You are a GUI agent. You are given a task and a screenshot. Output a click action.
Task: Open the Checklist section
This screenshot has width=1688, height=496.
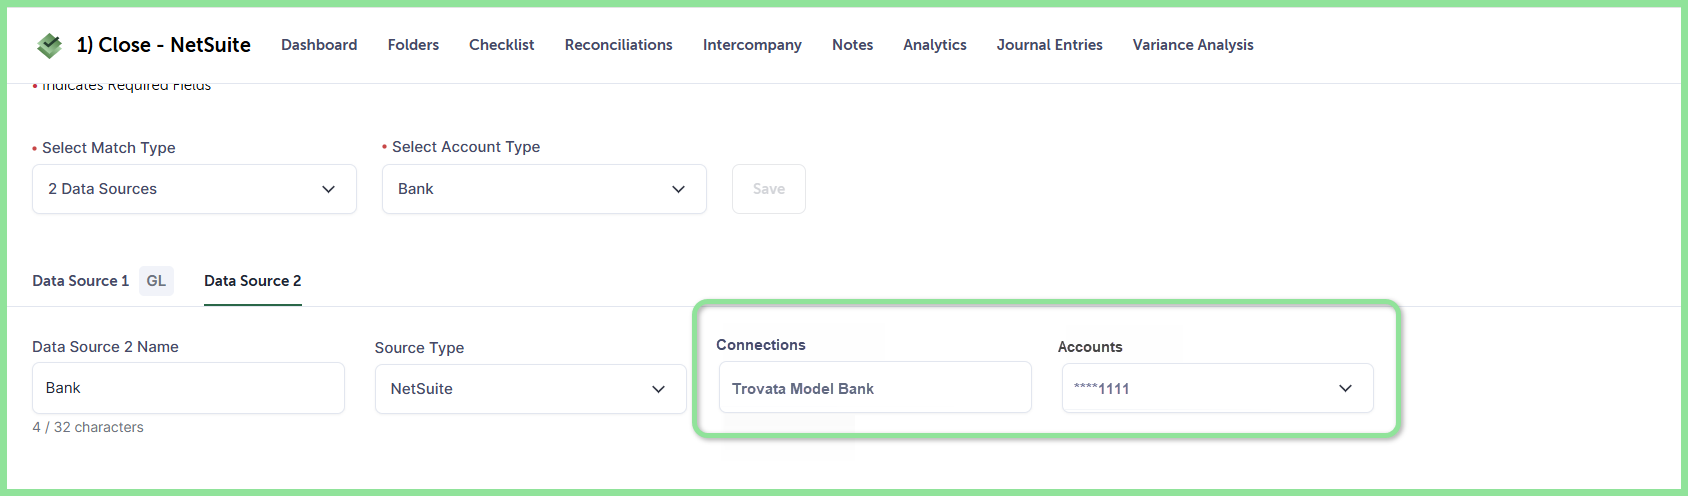[502, 45]
